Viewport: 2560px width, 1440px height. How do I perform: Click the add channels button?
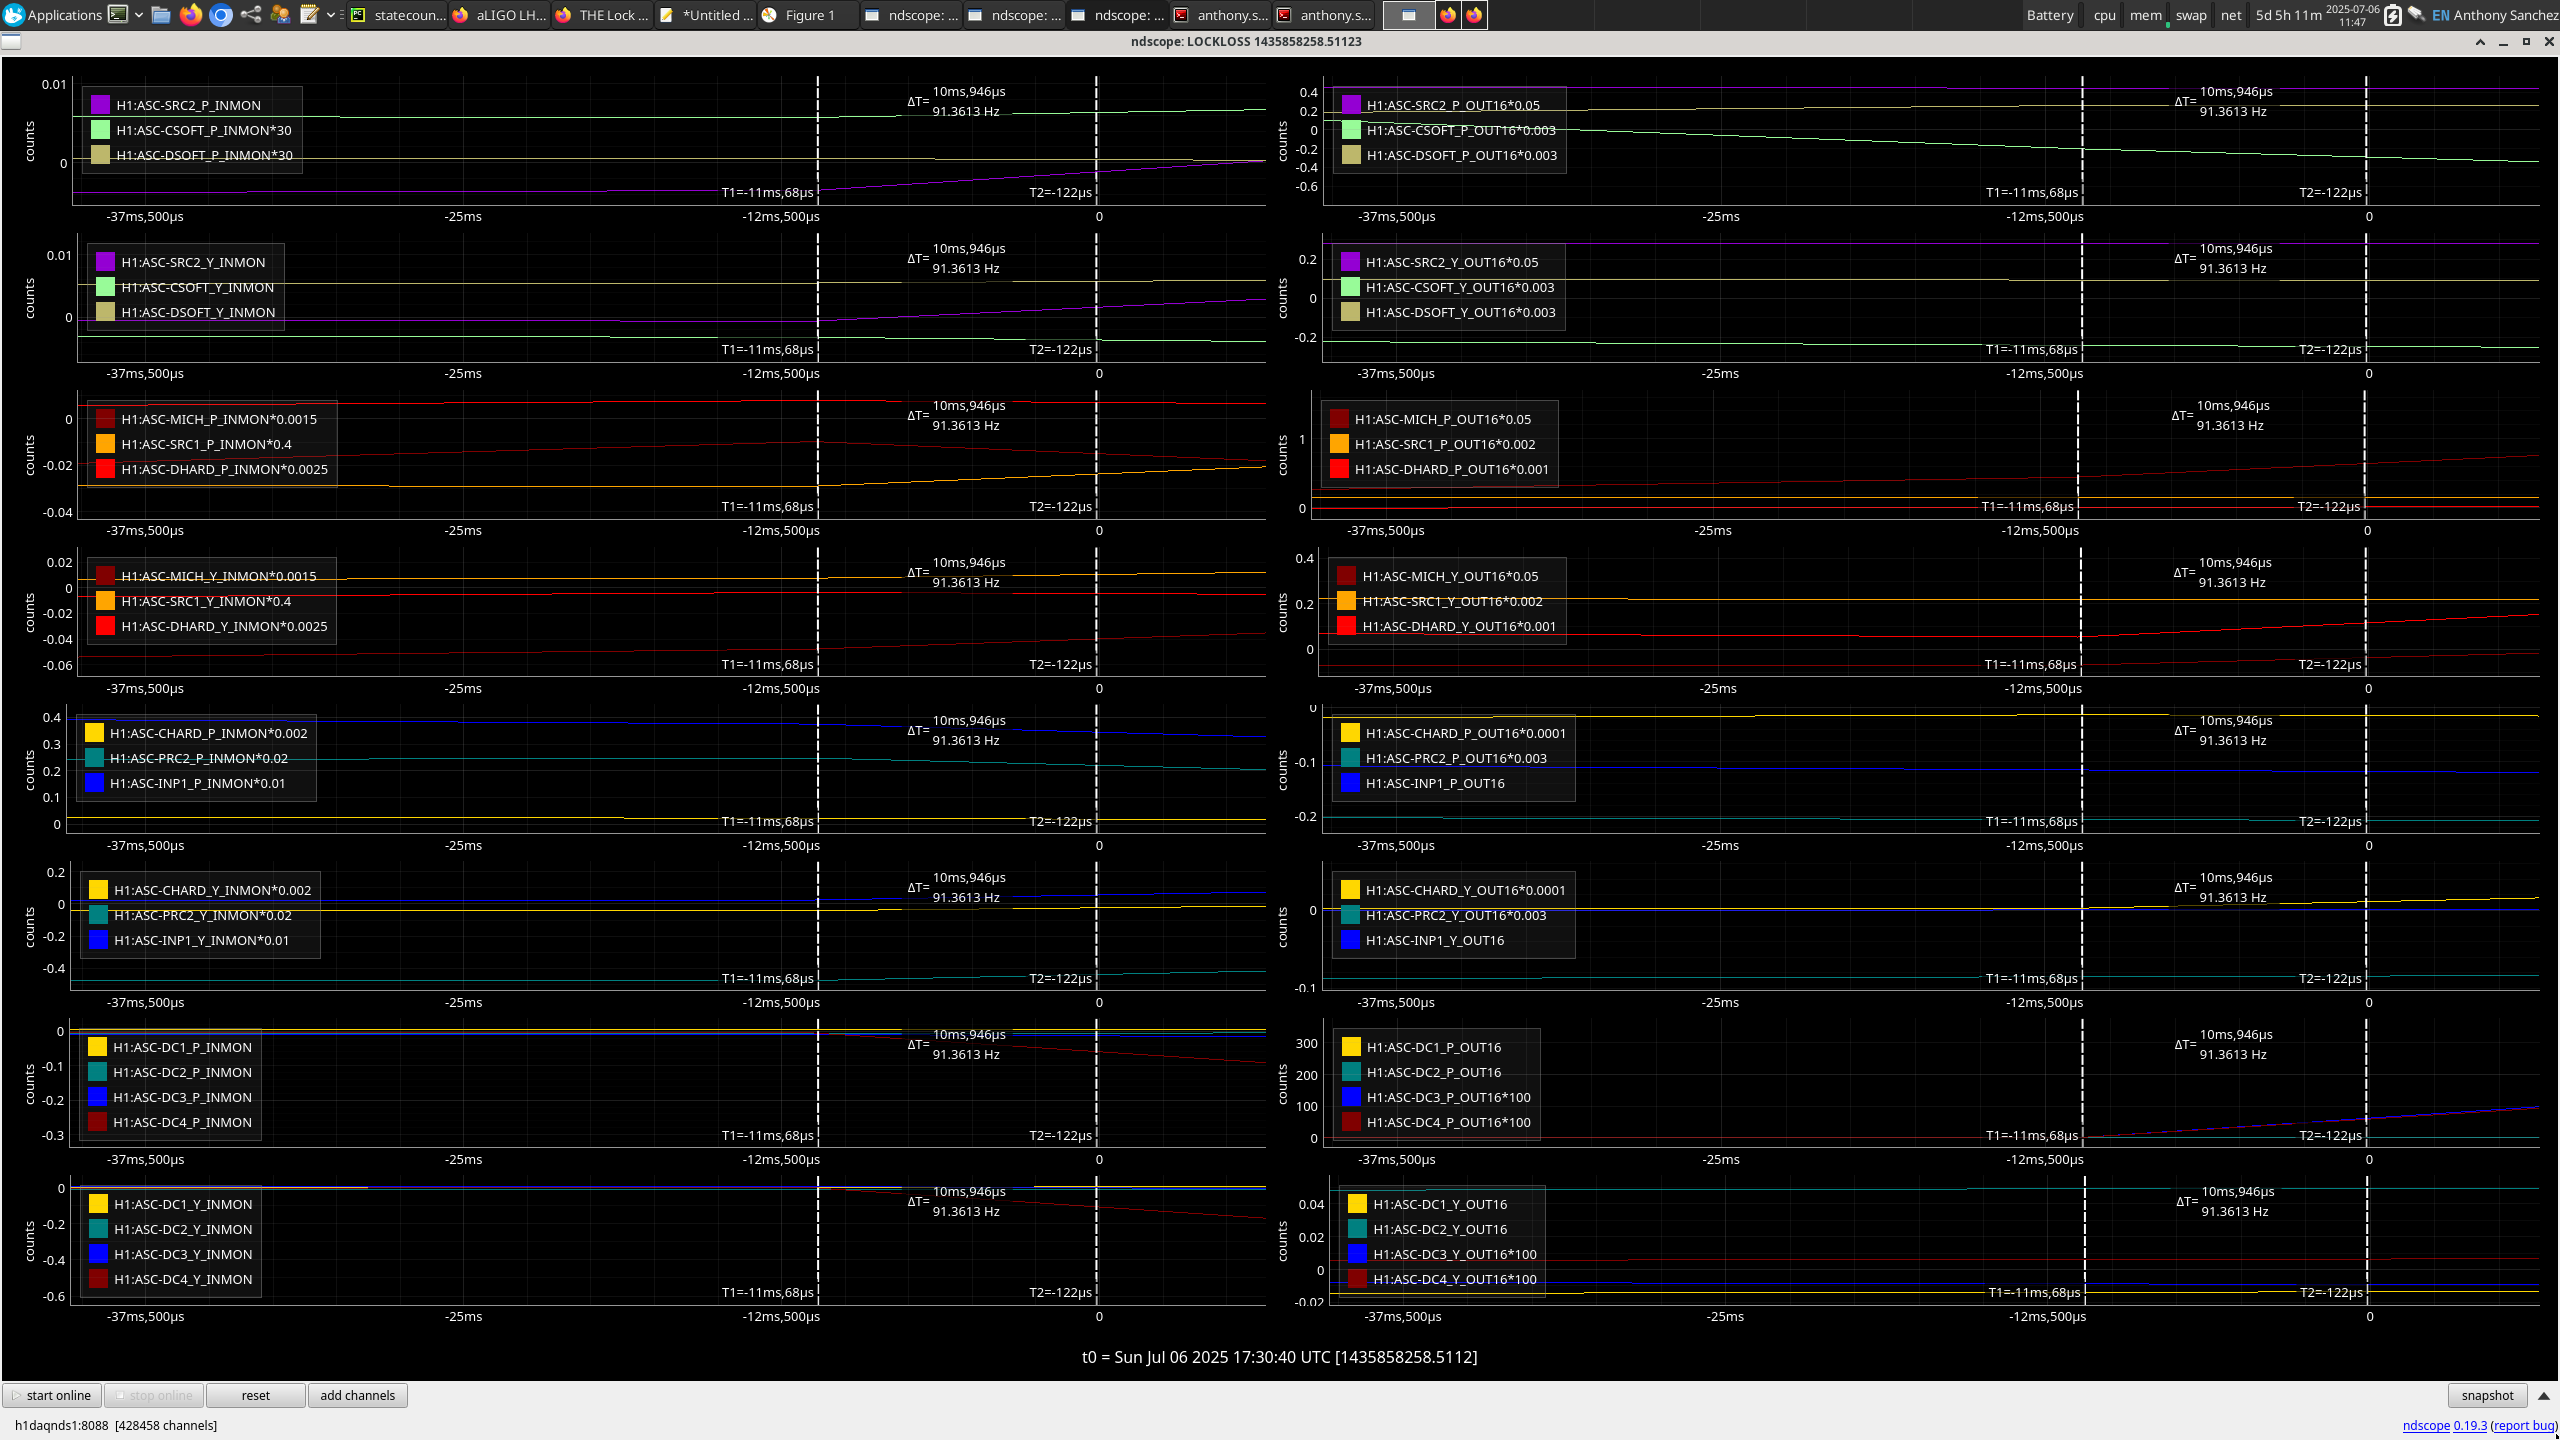357,1395
